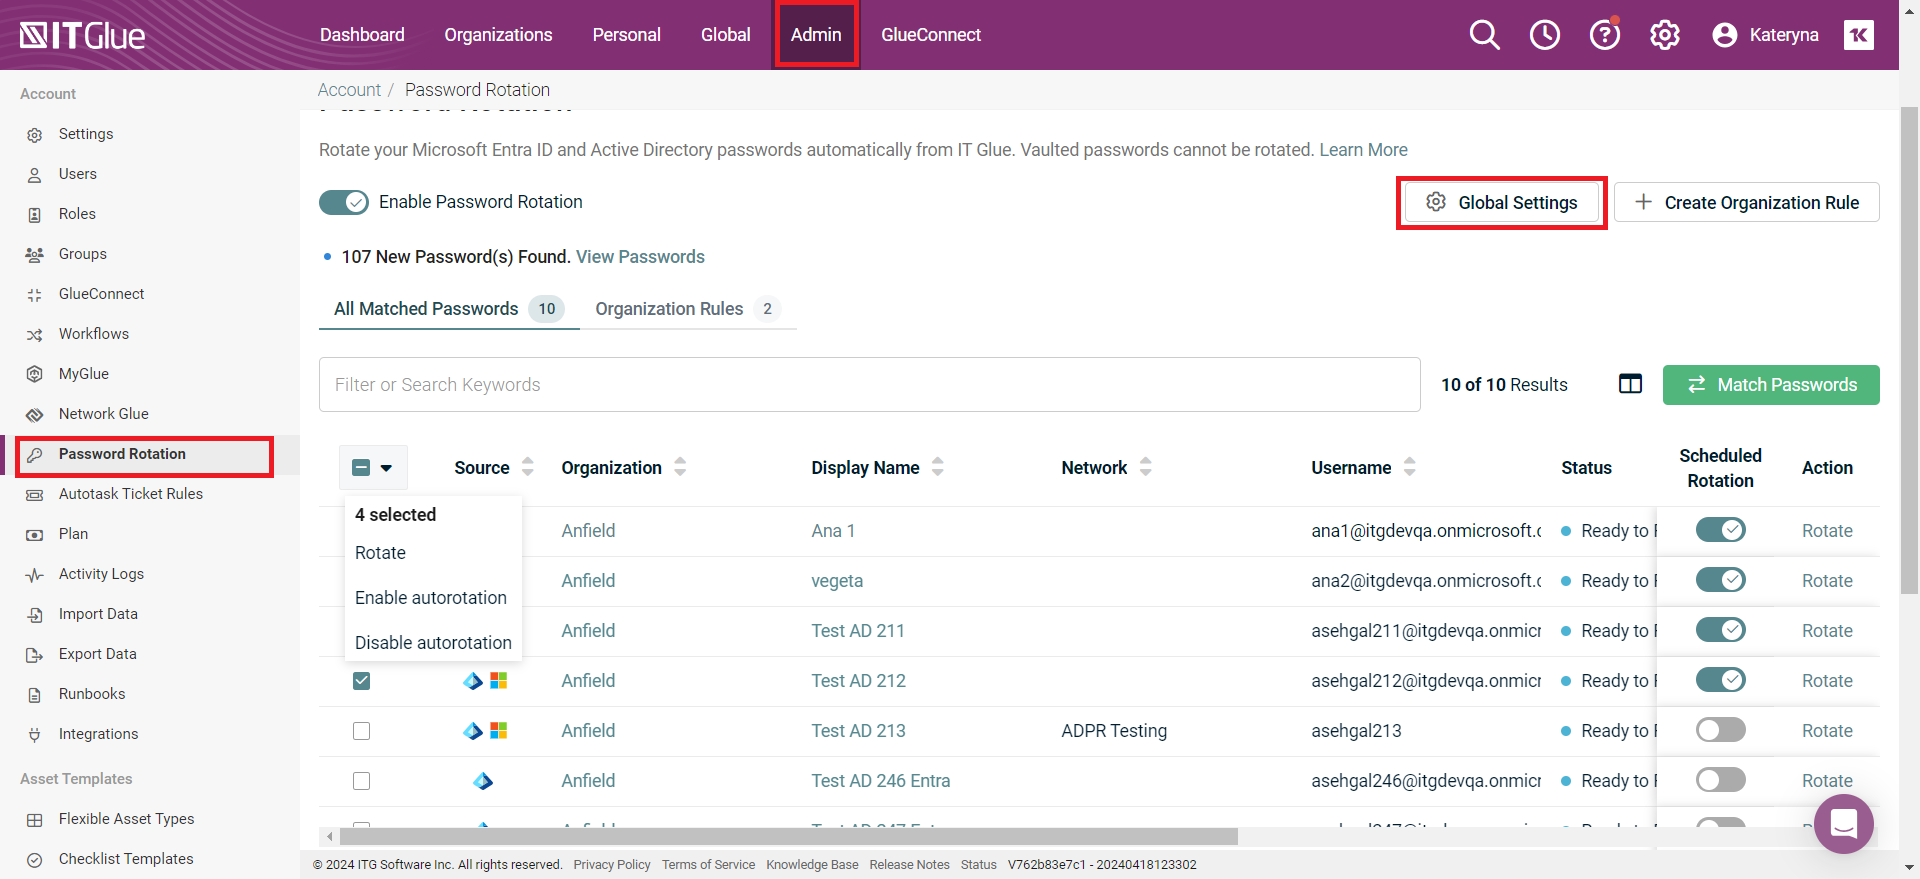Open Network Glue in the sidebar
This screenshot has width=1920, height=879.
point(104,414)
